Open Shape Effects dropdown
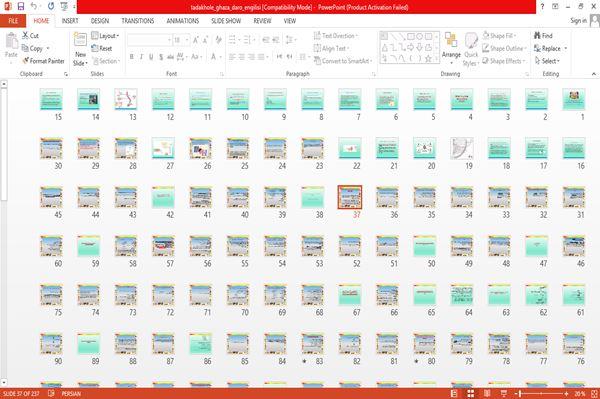 click(x=503, y=61)
